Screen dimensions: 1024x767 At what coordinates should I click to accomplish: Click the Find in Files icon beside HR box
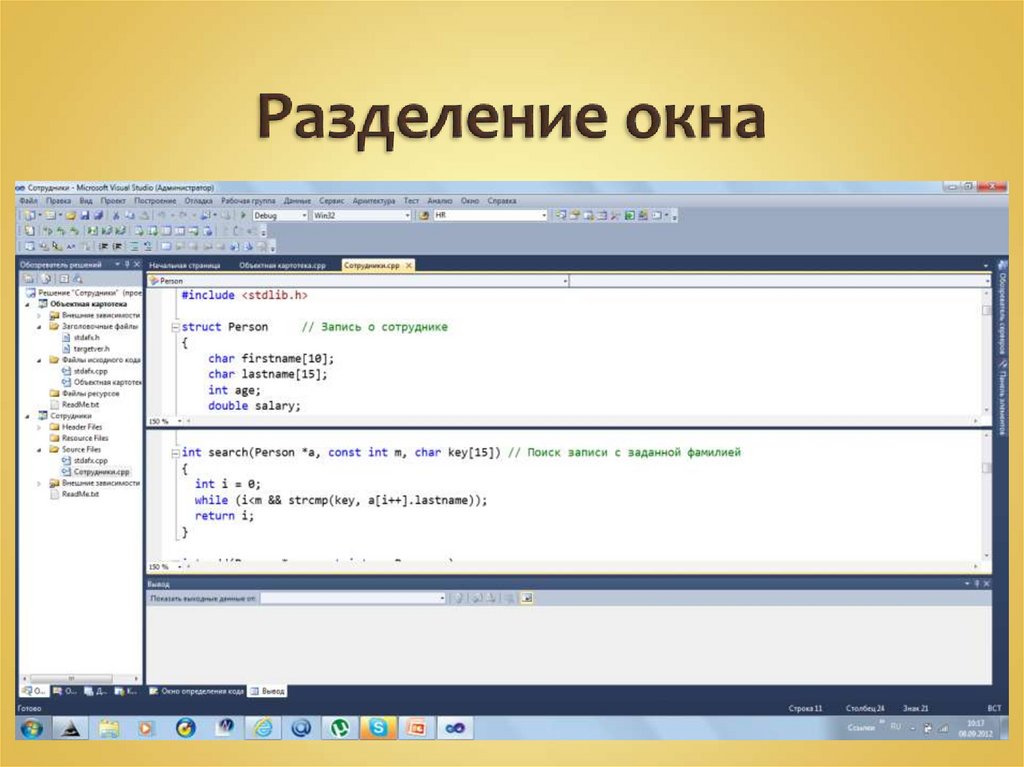(x=424, y=215)
